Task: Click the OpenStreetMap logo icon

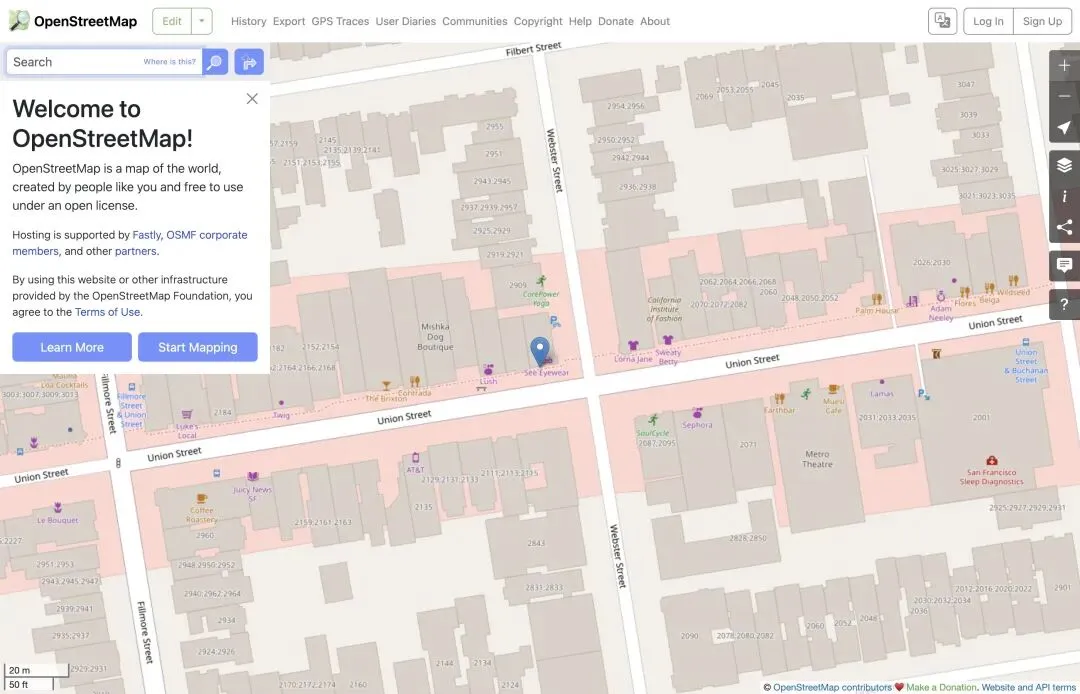Action: 19,21
